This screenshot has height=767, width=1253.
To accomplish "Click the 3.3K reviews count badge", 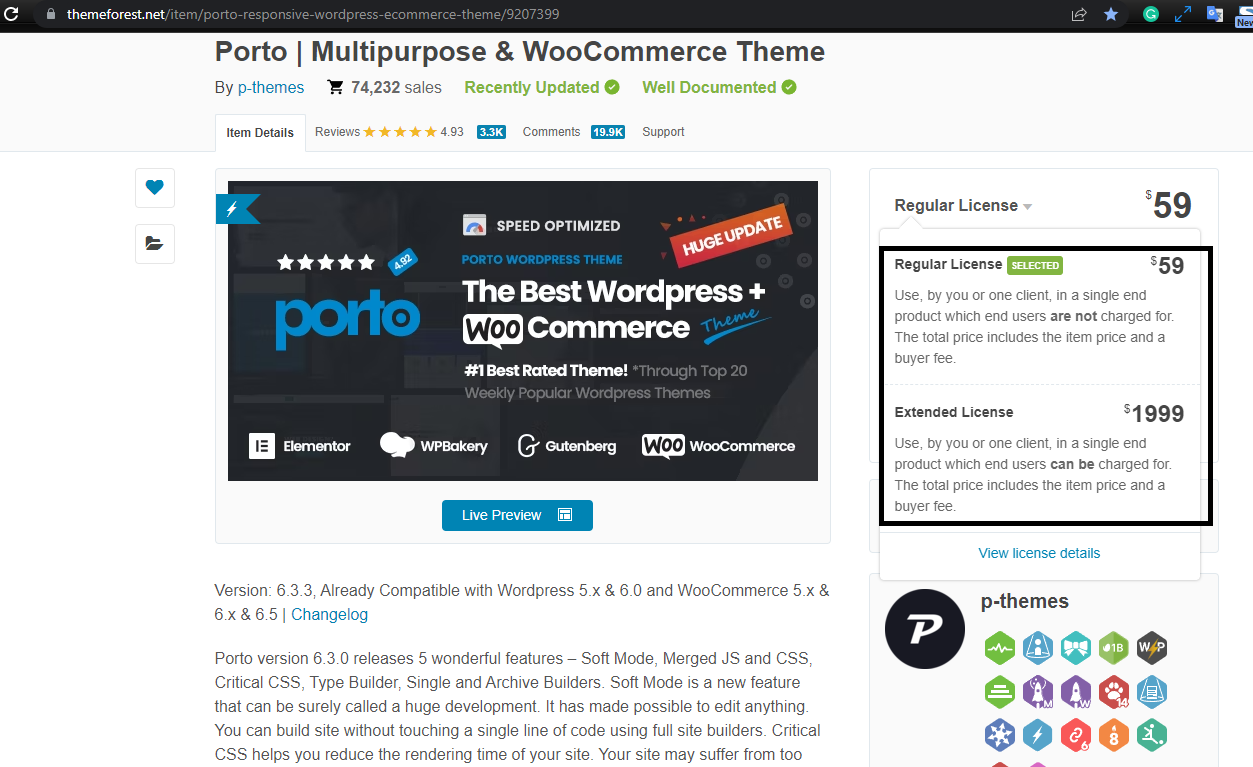I will (x=491, y=132).
